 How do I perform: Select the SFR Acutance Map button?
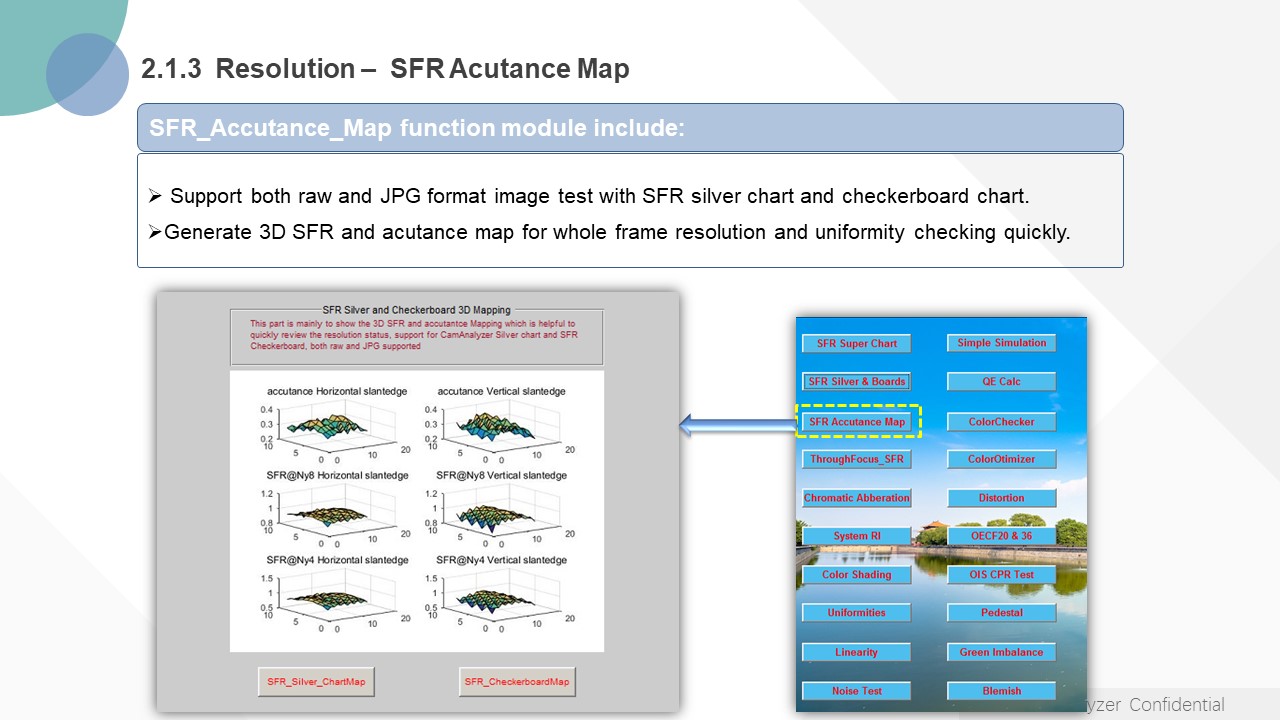(x=857, y=422)
